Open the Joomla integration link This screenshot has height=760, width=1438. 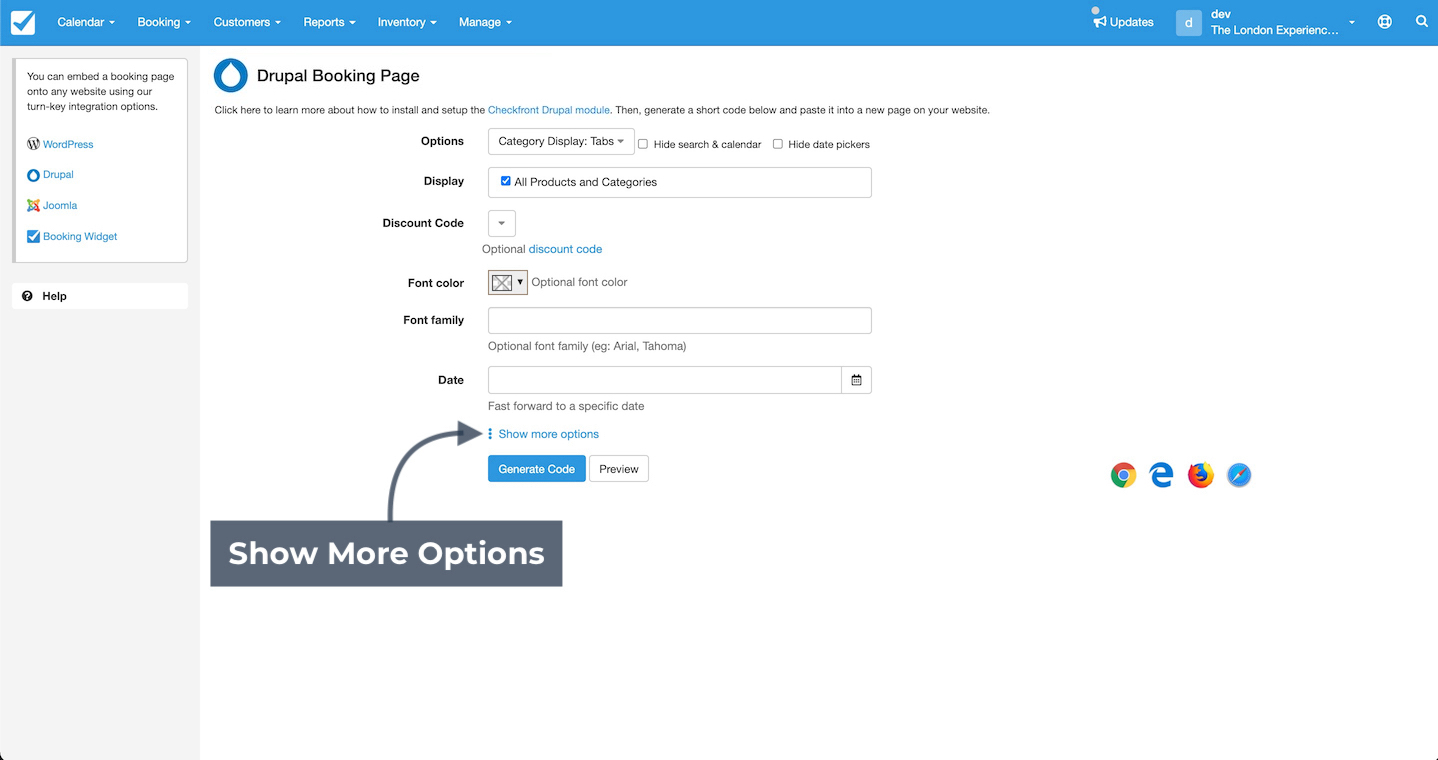(x=60, y=205)
